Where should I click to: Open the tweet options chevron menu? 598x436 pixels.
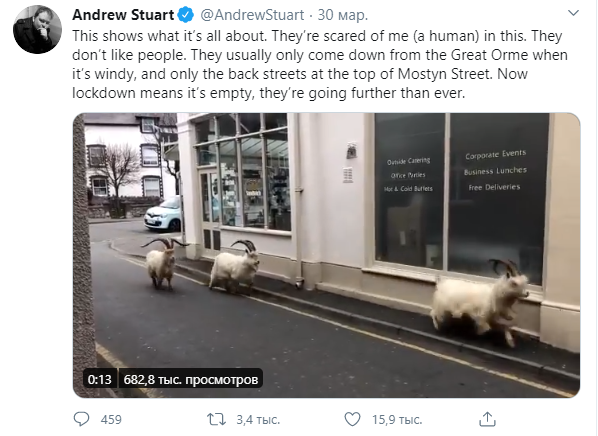tap(573, 13)
